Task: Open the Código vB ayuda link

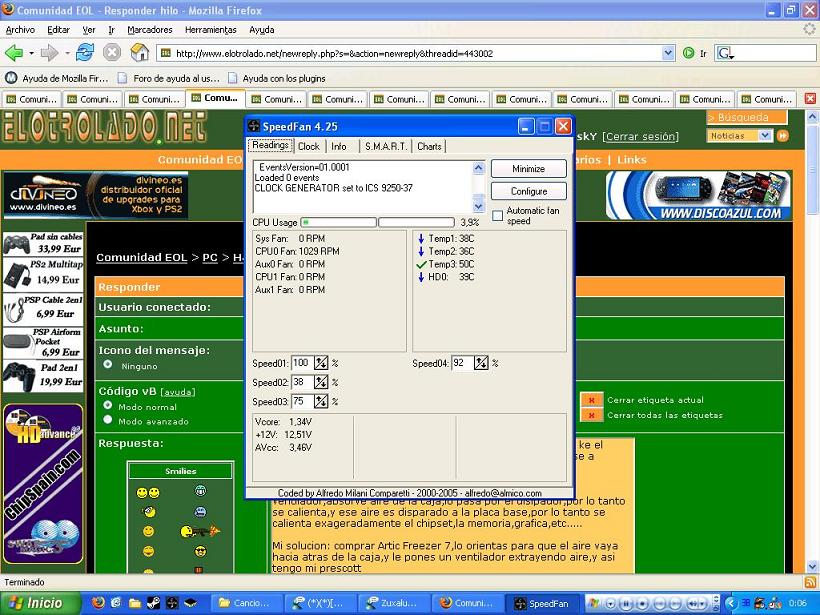Action: pos(178,392)
